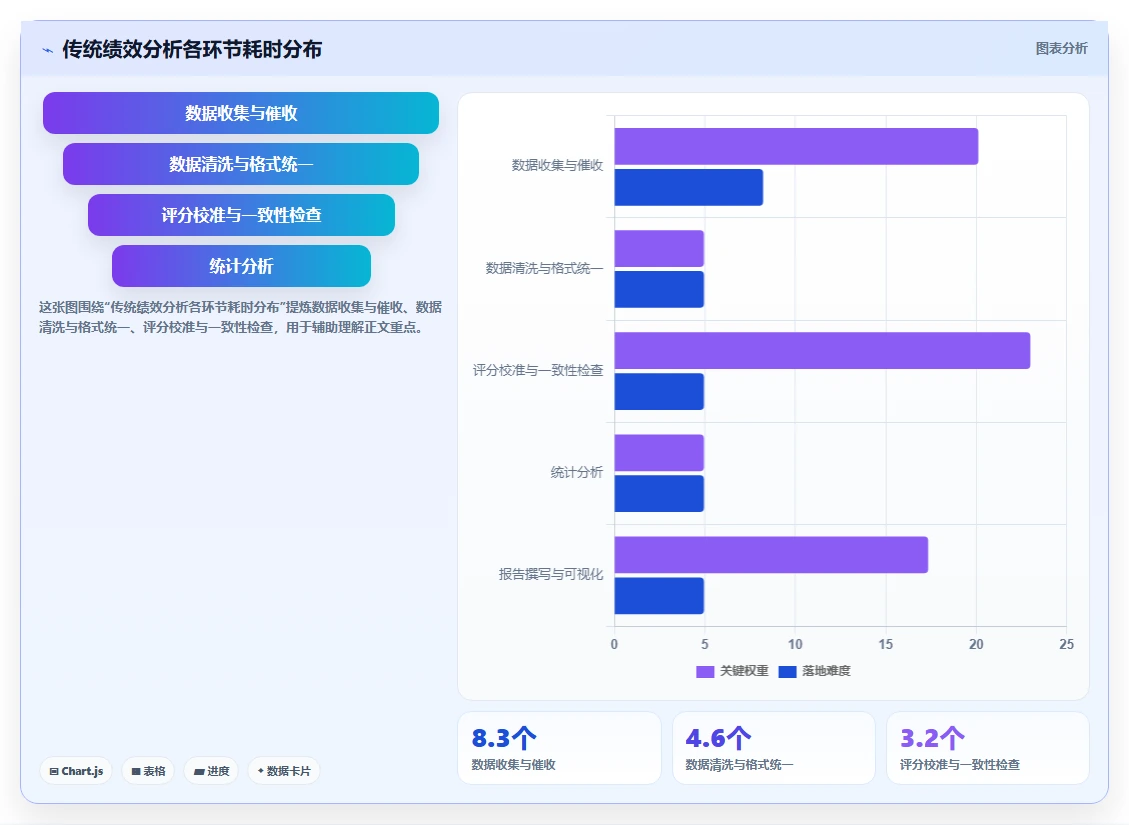Image resolution: width=1129 pixels, height=825 pixels.
Task: Click the 表格 tag chip
Action: [148, 771]
